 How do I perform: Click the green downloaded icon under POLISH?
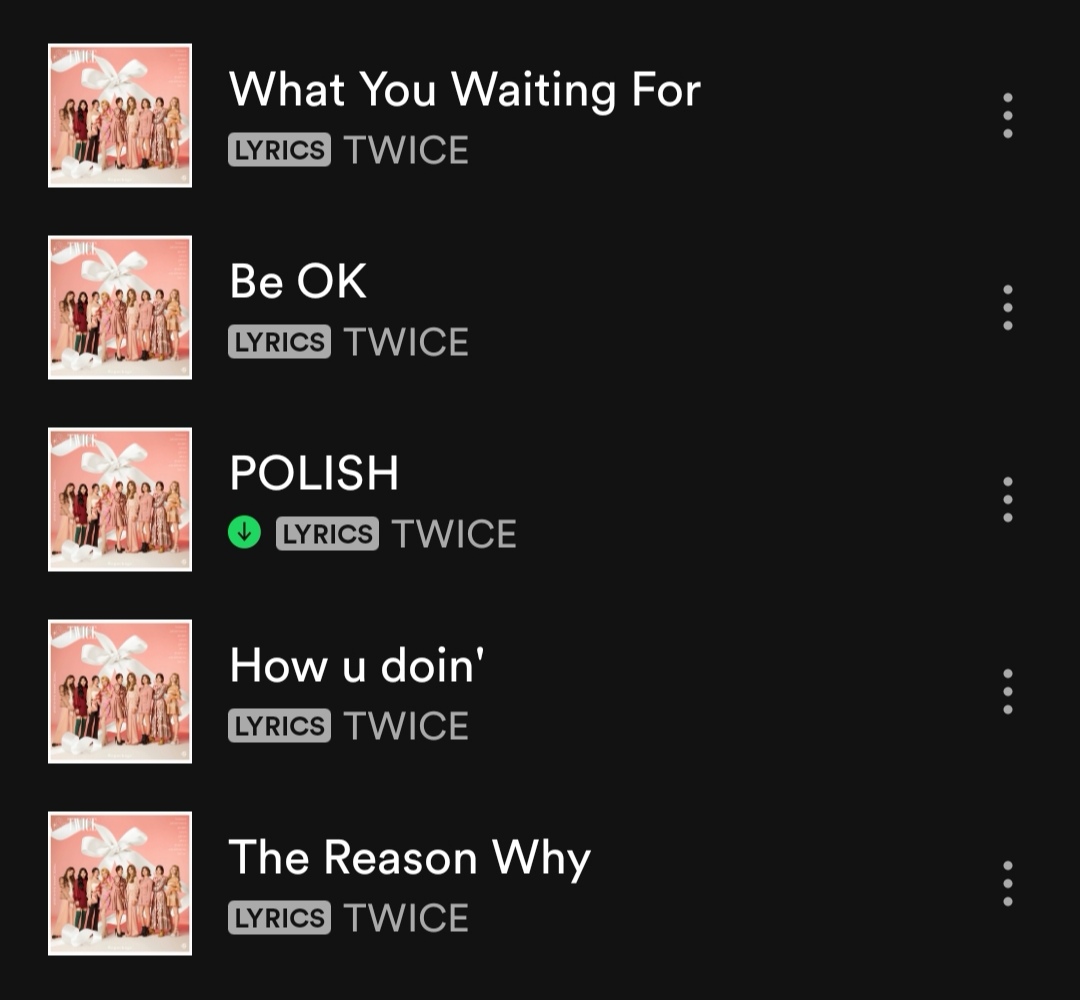click(245, 533)
